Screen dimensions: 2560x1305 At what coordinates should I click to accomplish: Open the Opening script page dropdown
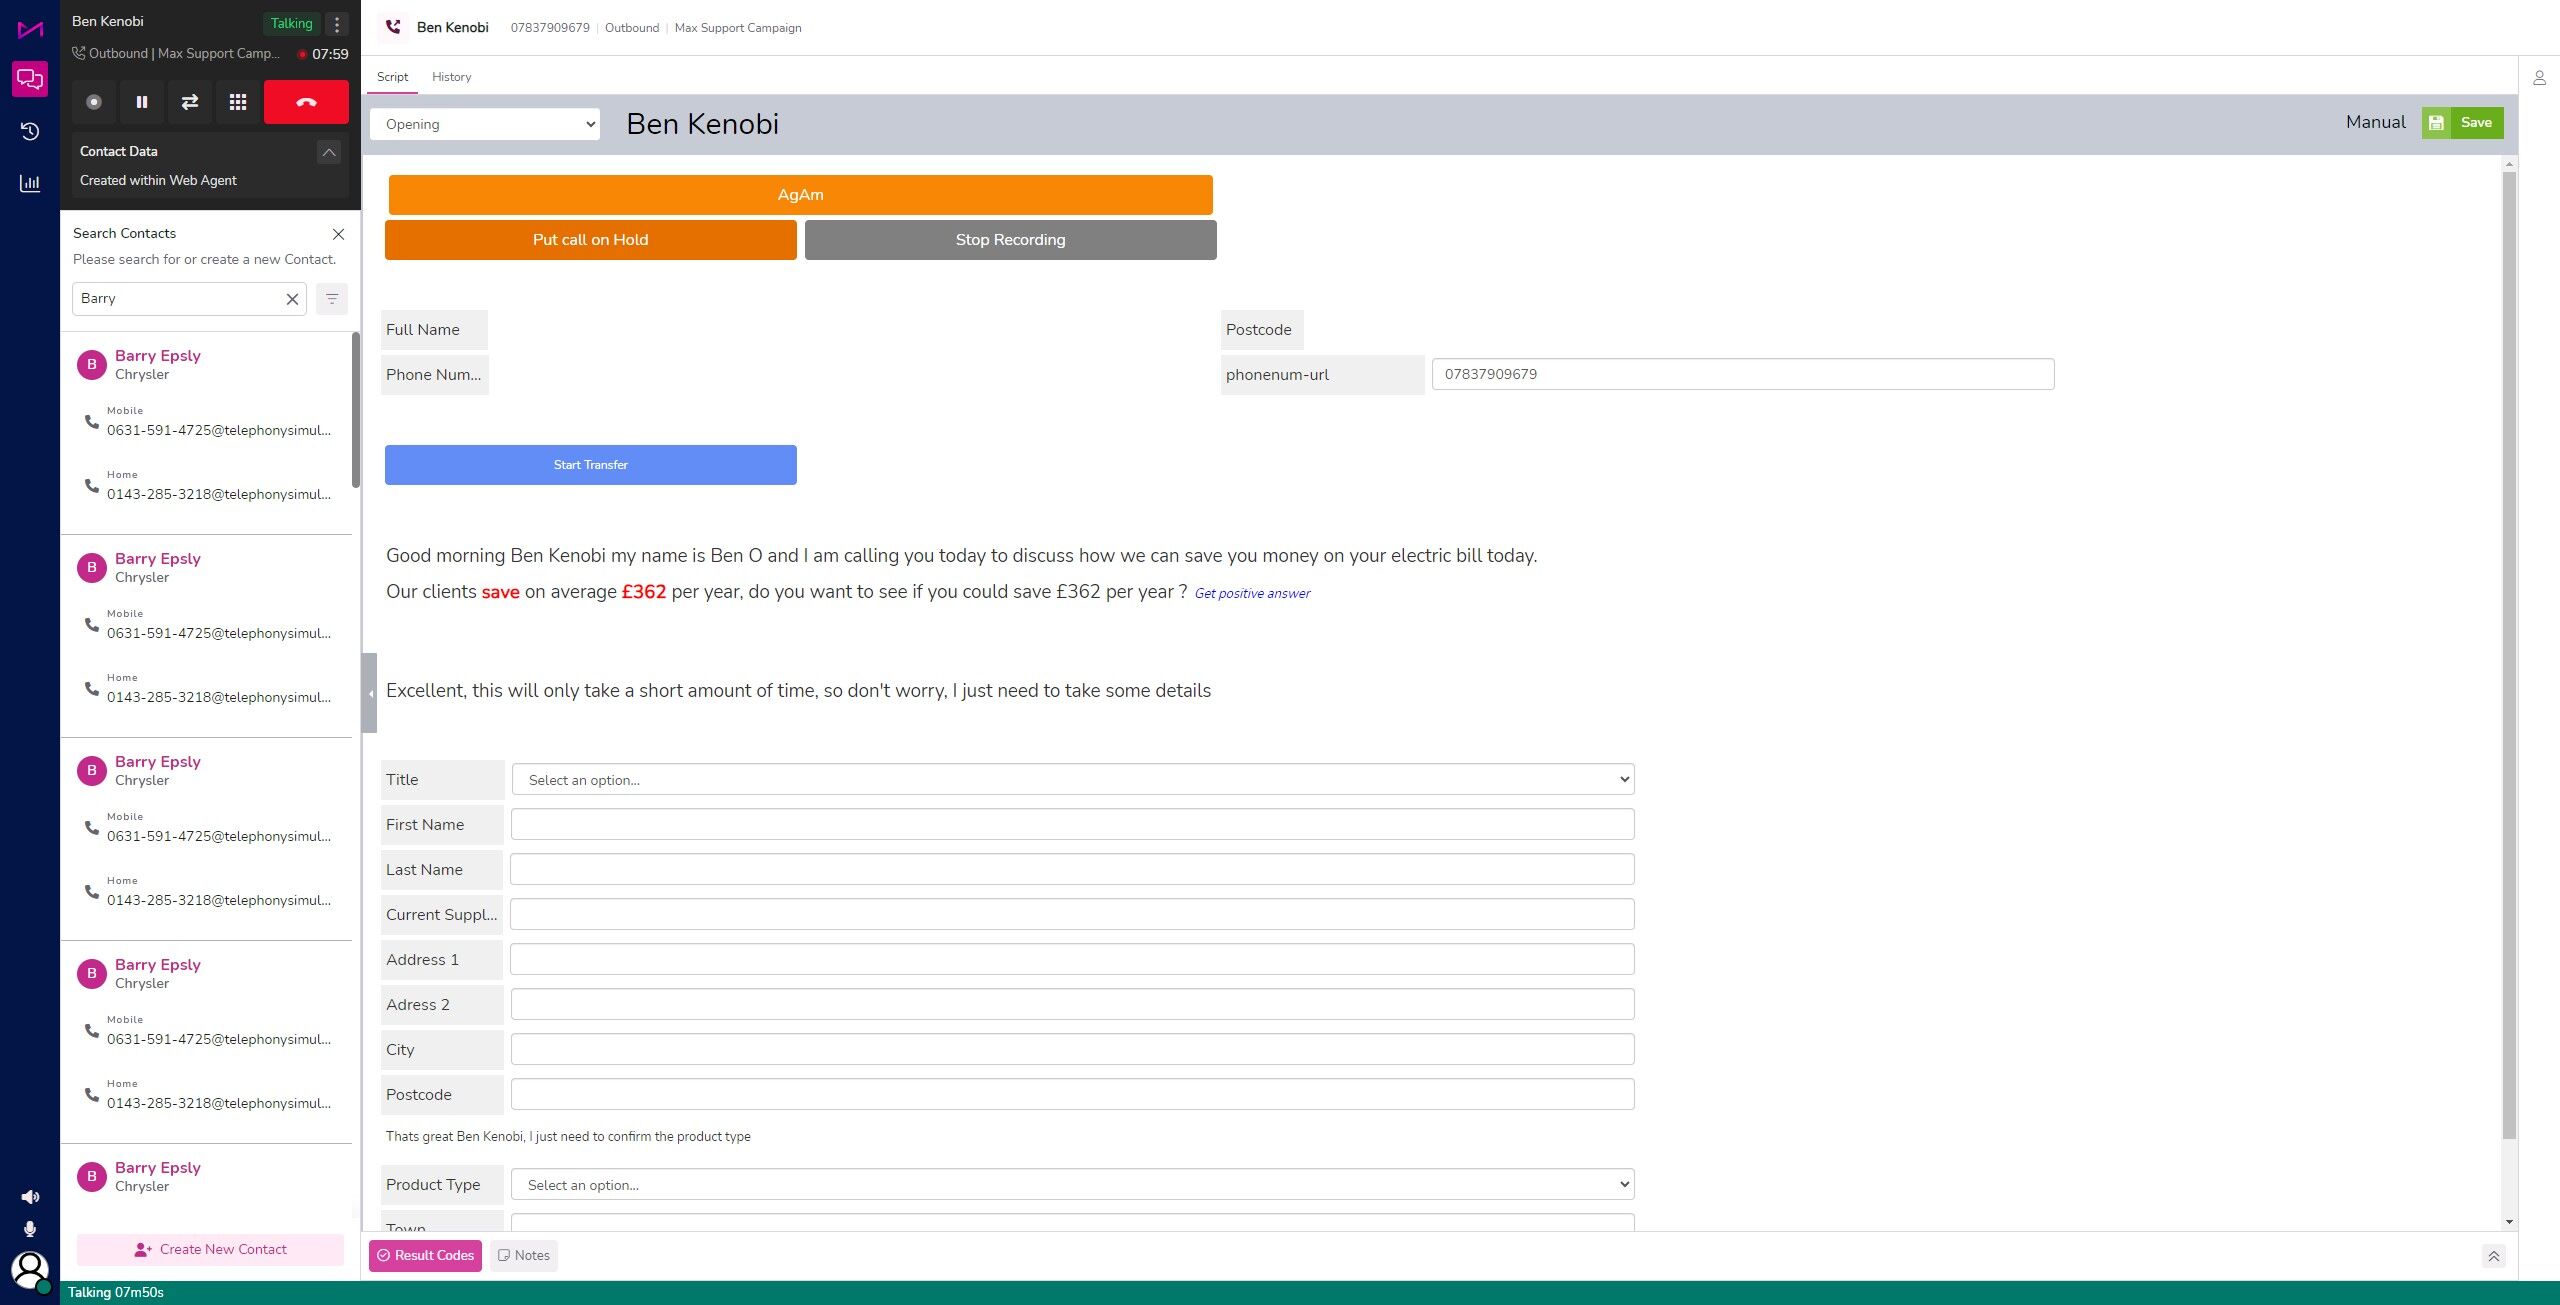click(485, 124)
